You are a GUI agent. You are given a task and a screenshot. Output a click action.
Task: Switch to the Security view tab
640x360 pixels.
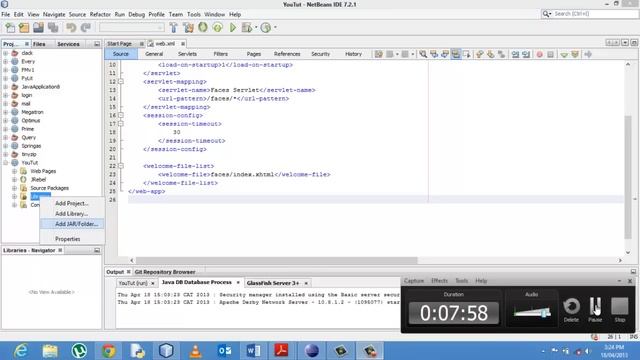pyautogui.click(x=320, y=54)
